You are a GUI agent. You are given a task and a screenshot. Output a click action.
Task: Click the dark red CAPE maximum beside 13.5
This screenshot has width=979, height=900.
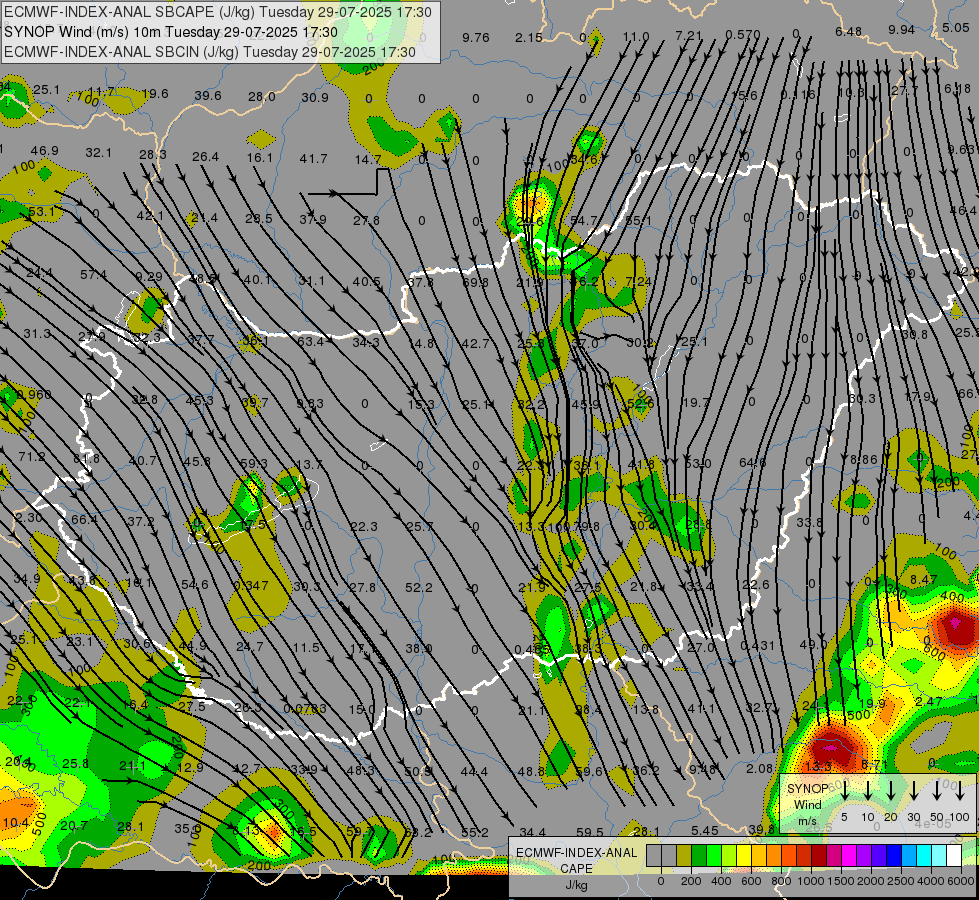click(830, 747)
